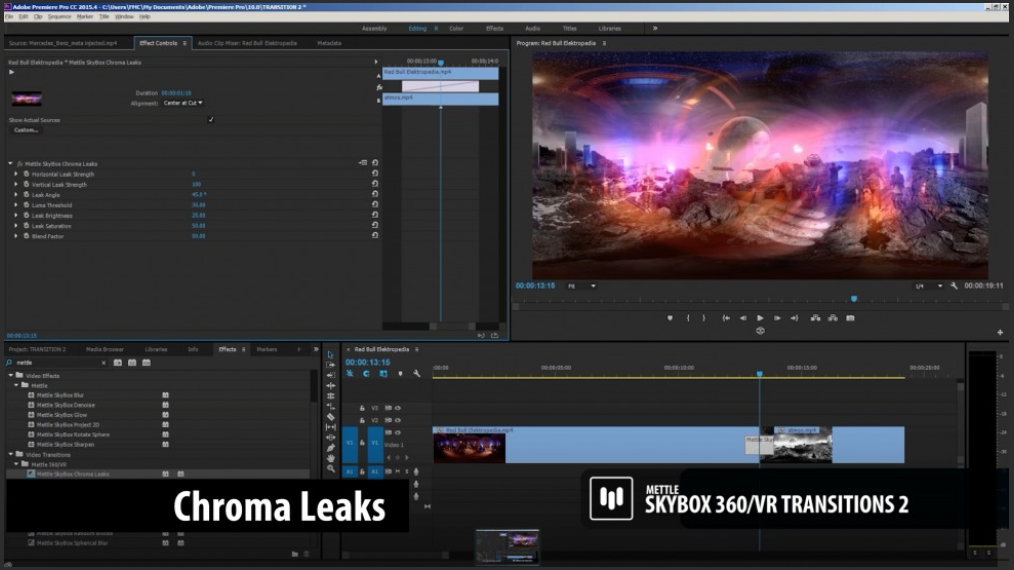
Task: Add marker in Program monitor
Action: [670, 318]
